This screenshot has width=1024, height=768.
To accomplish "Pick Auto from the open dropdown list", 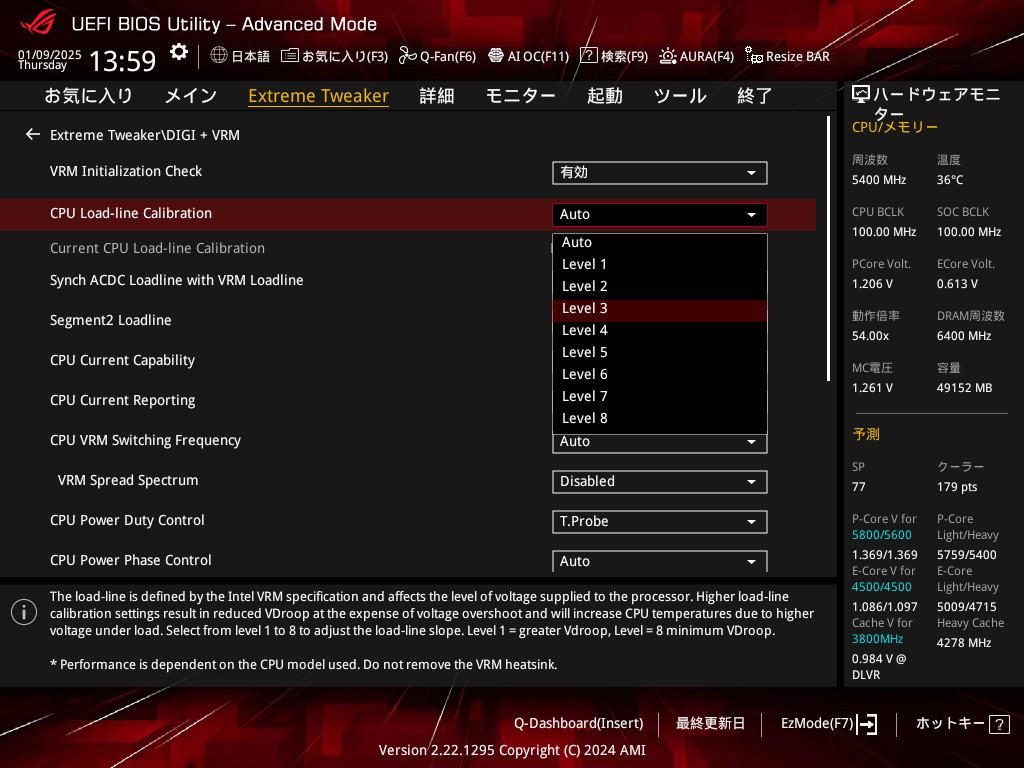I will coord(659,242).
